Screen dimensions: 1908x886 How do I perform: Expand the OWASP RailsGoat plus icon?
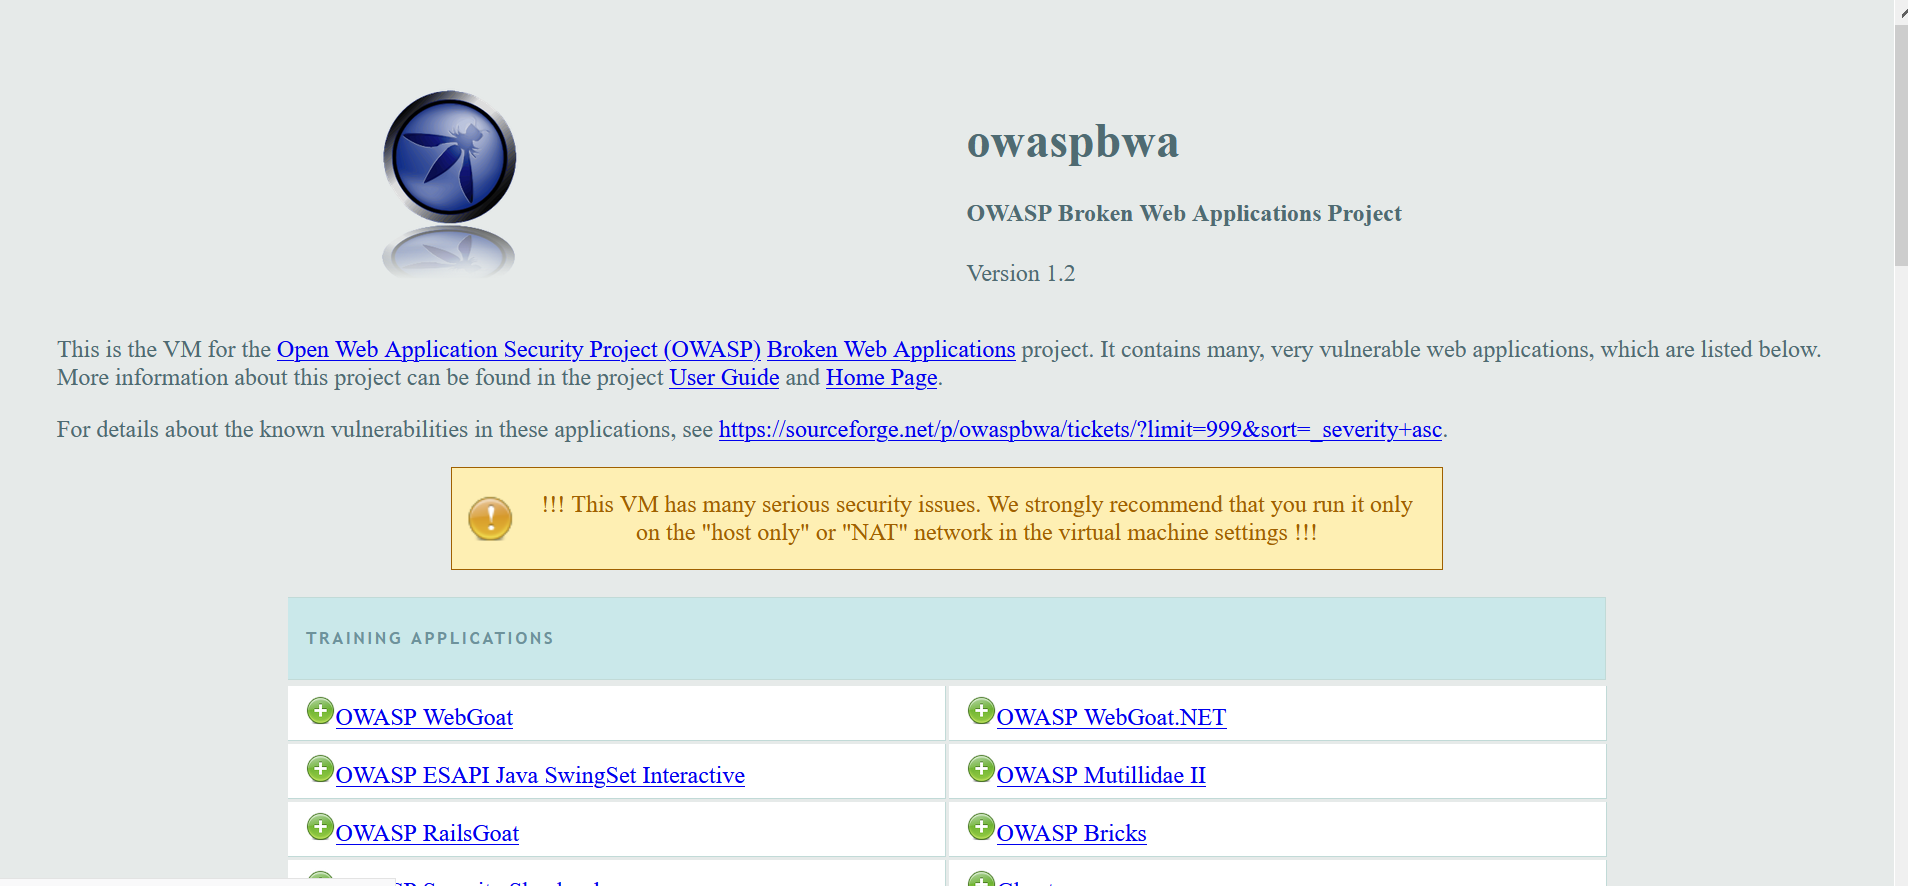point(320,827)
